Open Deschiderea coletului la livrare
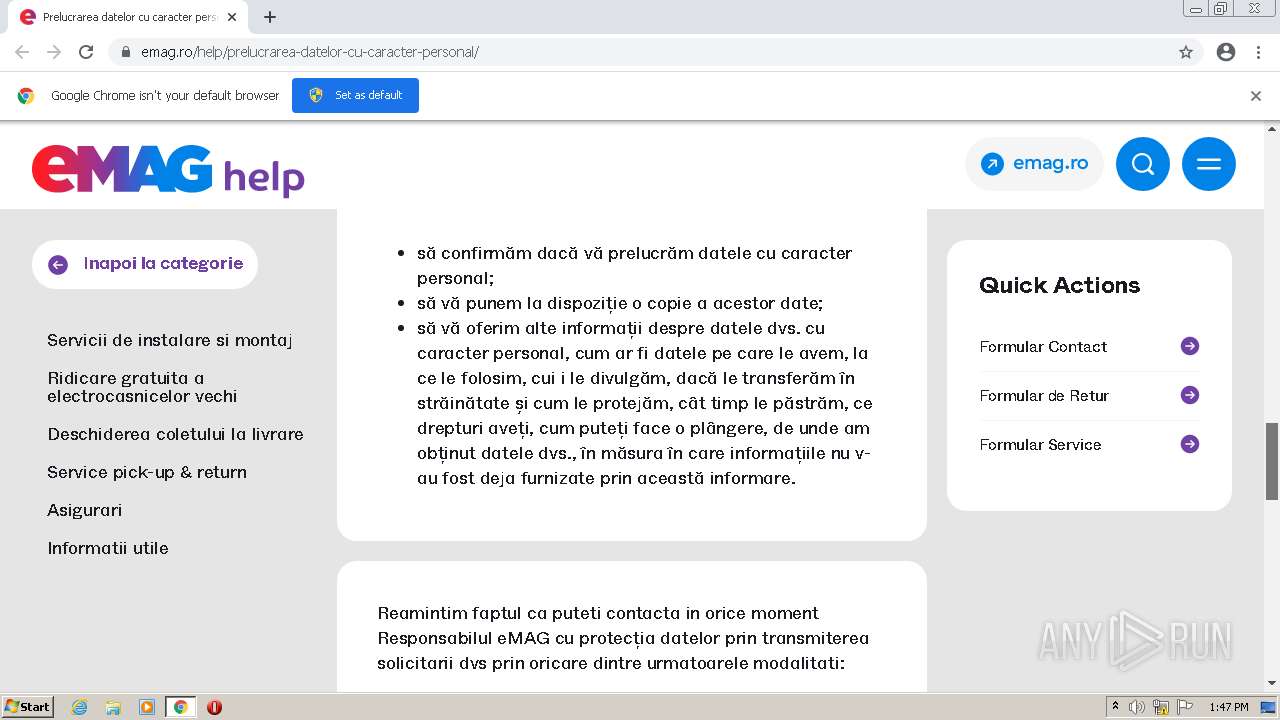 point(175,434)
